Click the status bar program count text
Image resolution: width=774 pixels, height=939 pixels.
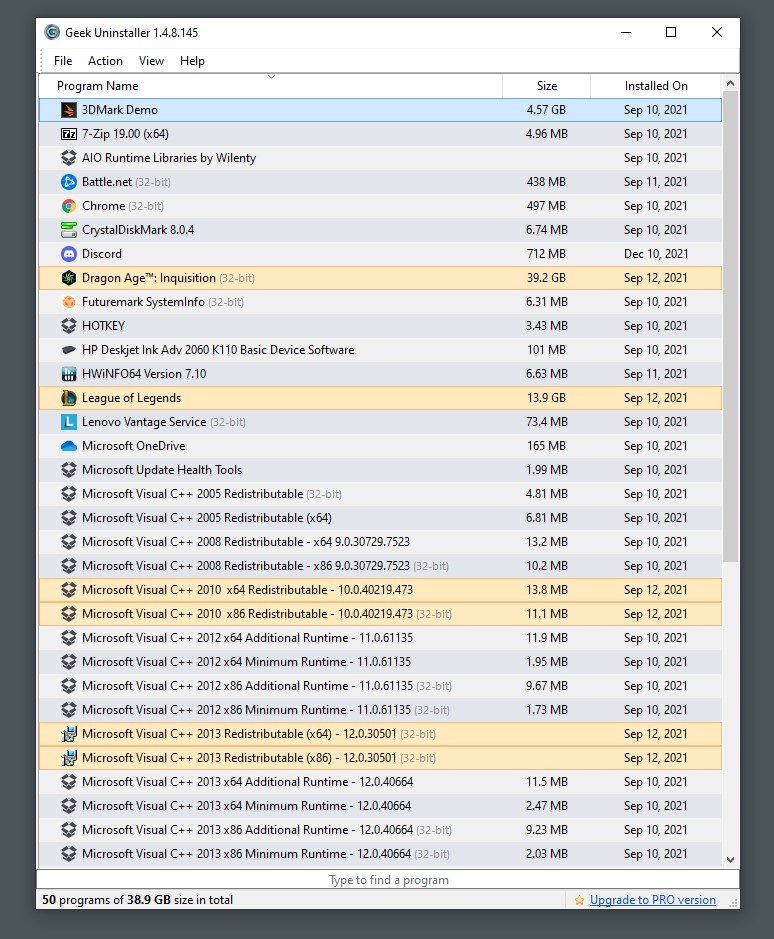[137, 900]
